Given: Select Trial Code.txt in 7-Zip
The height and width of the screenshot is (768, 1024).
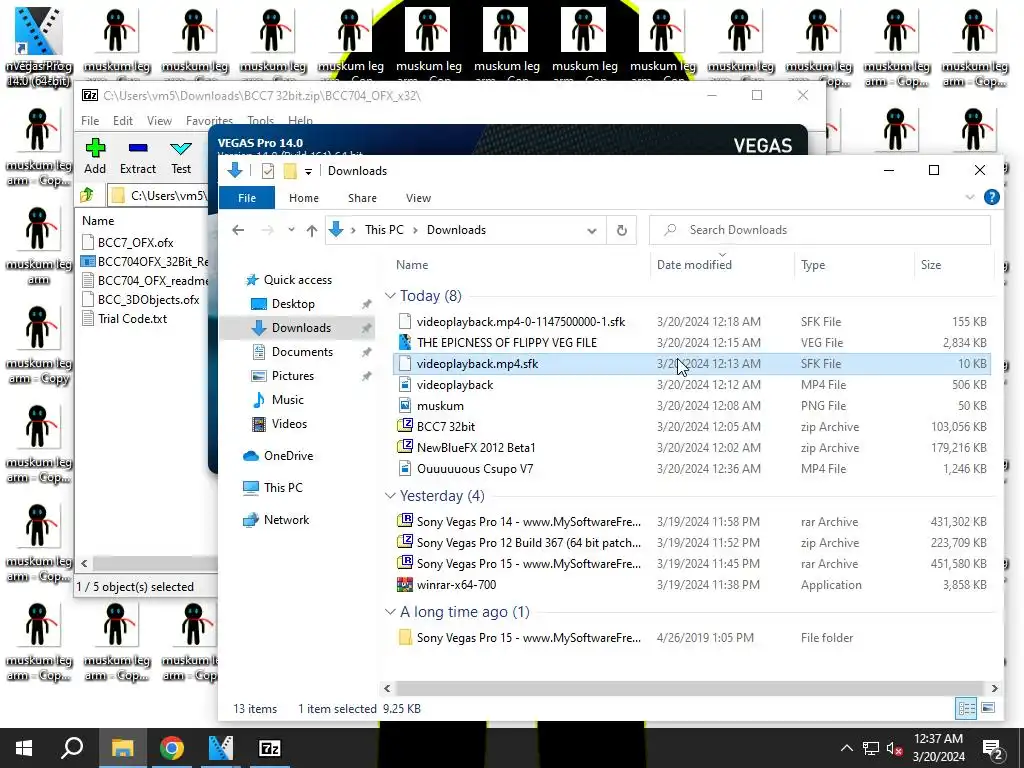Looking at the screenshot, I should pyautogui.click(x=132, y=319).
